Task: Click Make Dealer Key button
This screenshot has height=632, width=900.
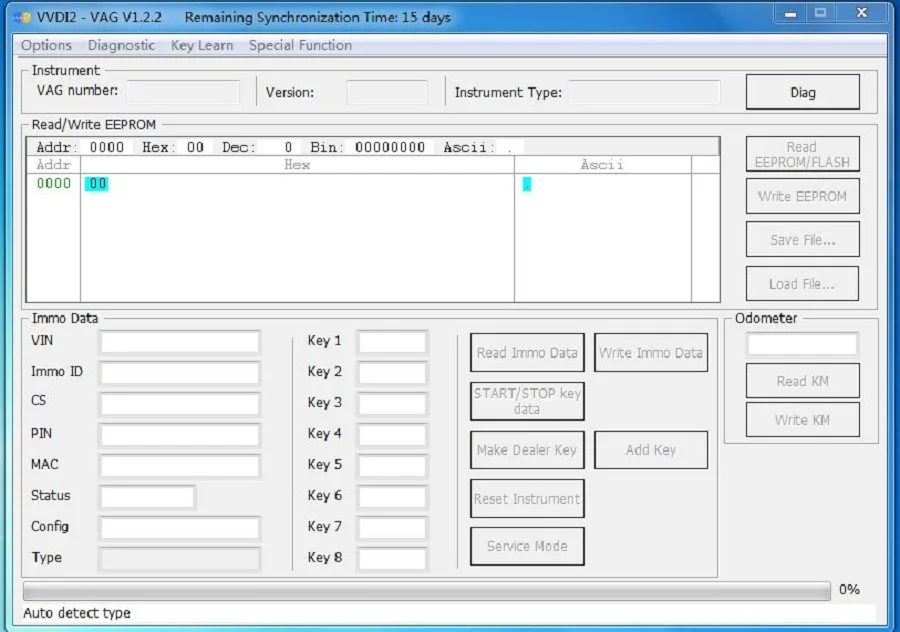Action: click(x=527, y=450)
